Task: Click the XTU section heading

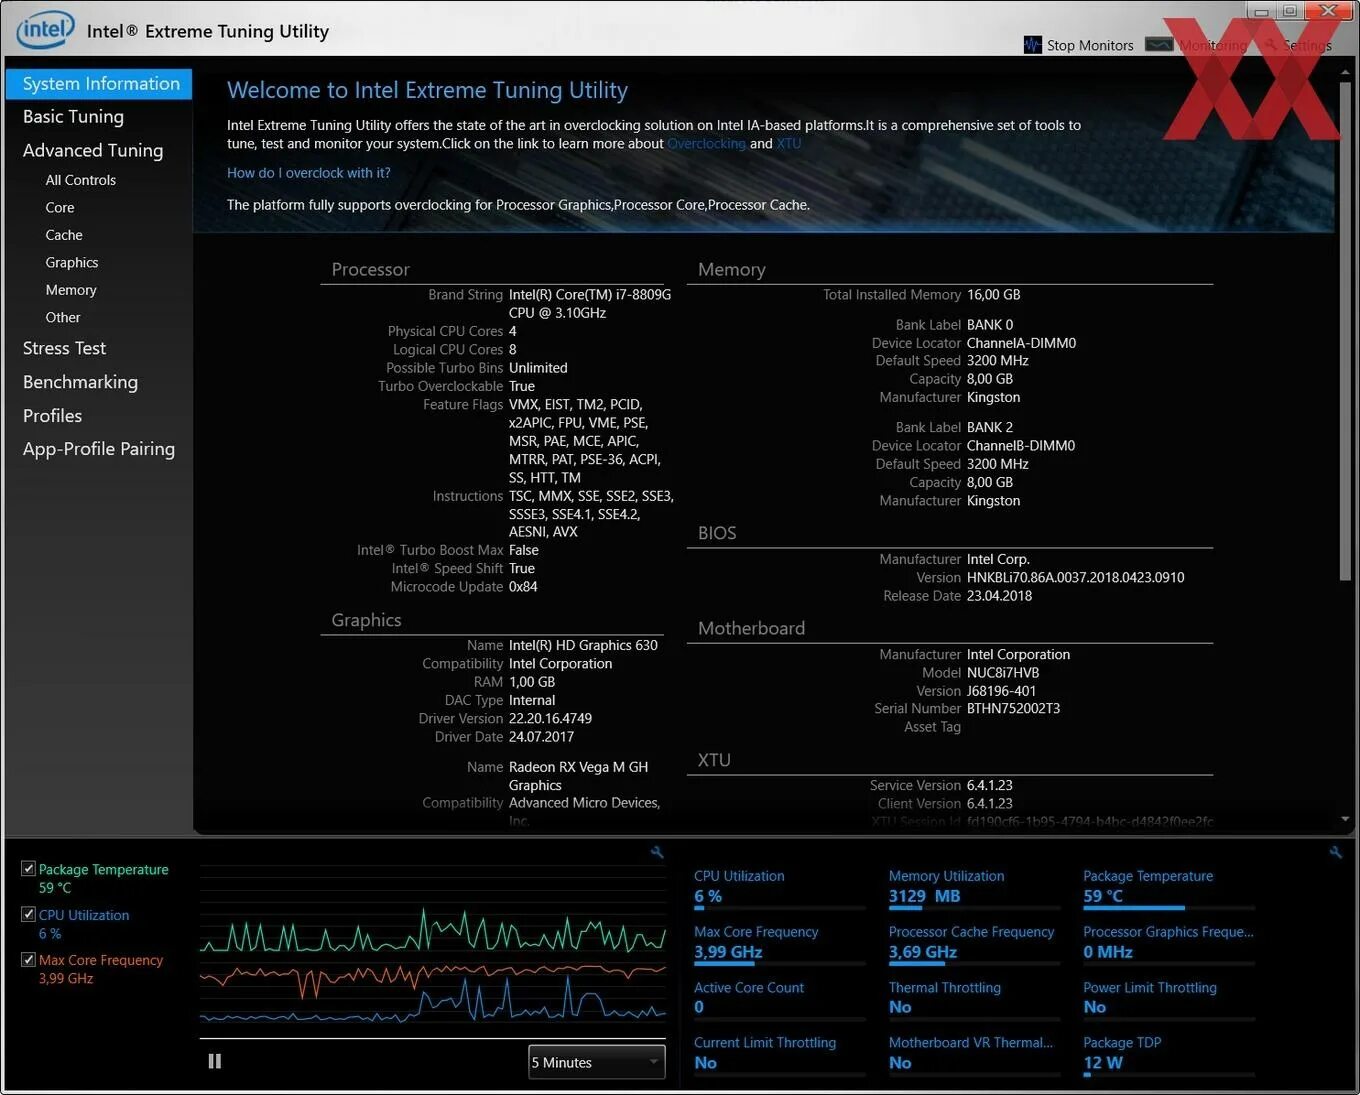Action: point(714,760)
